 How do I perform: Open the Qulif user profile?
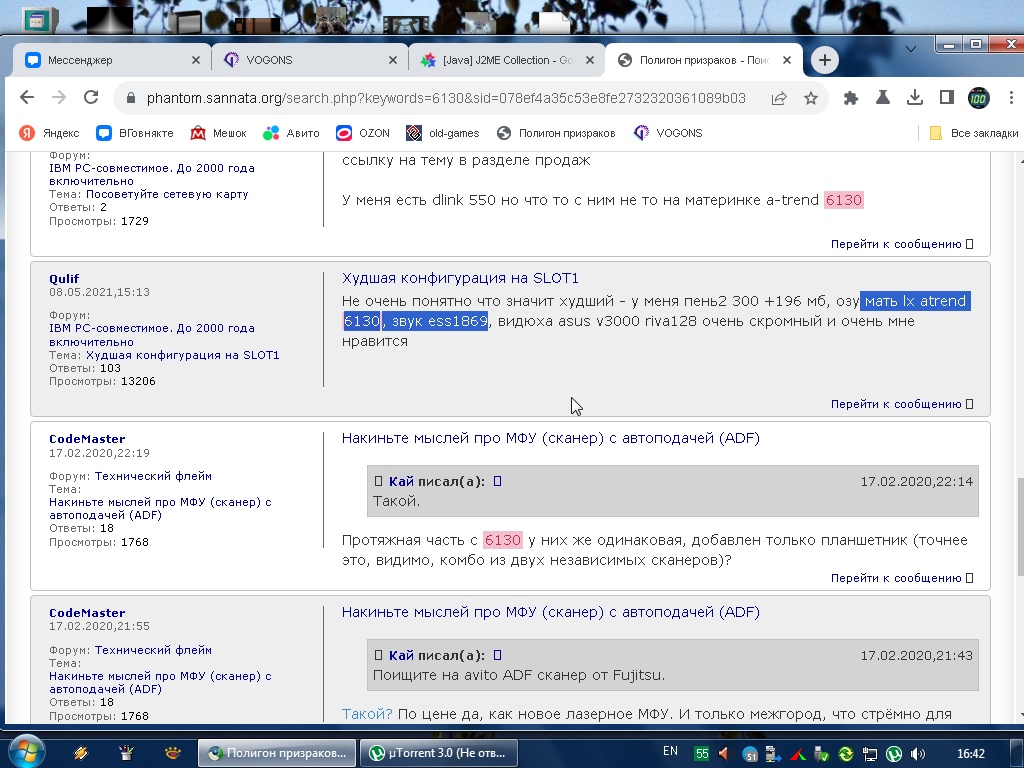pos(64,279)
